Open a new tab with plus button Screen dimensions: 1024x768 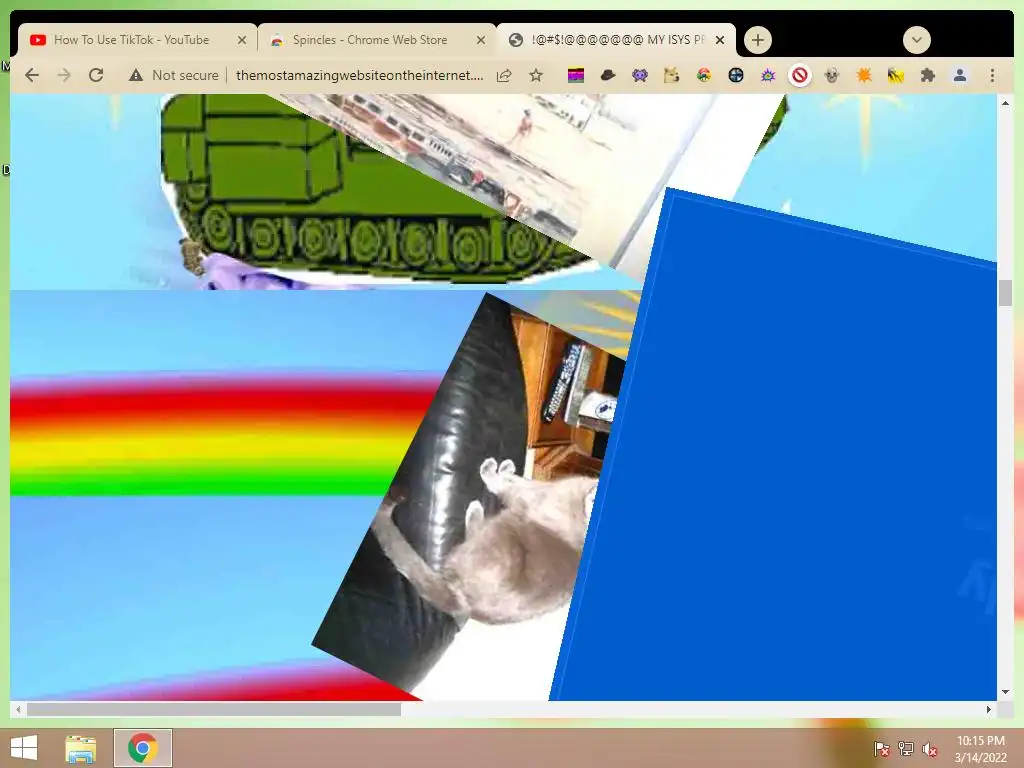(758, 40)
